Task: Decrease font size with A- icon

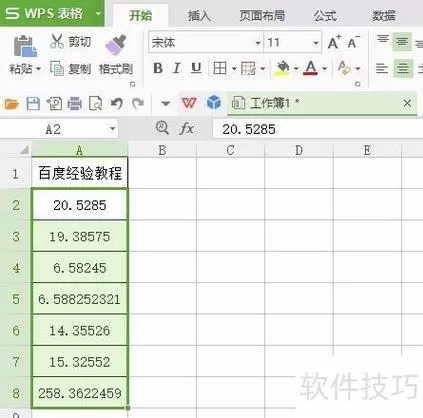Action: 353,42
